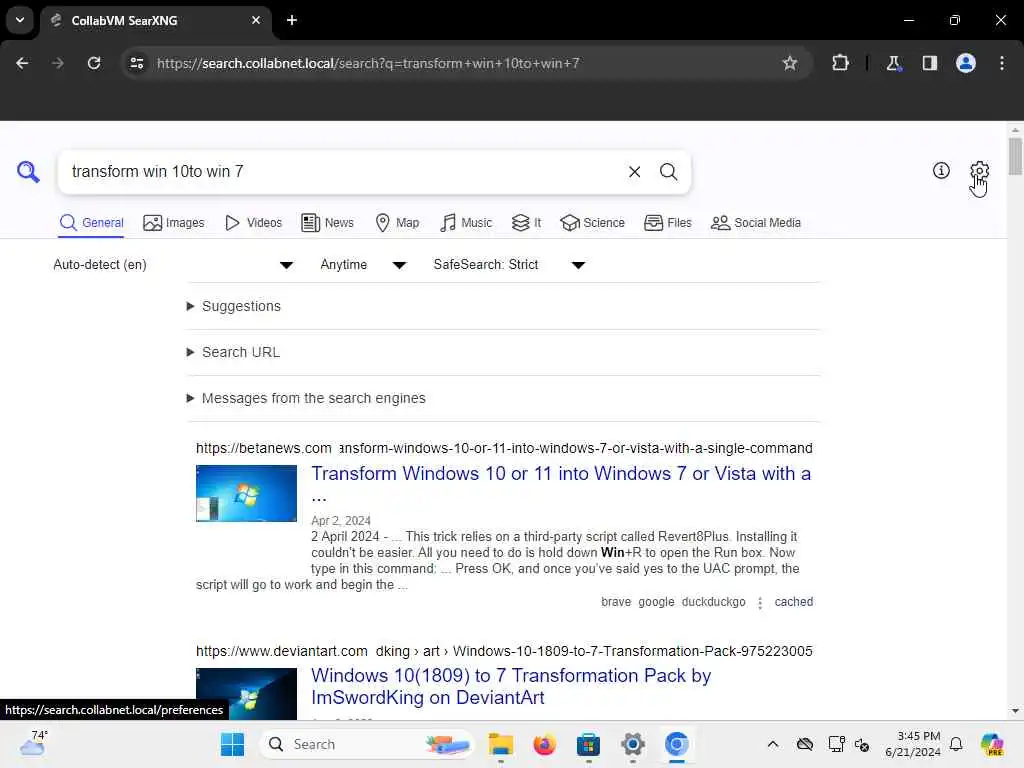Open the weather widget
The height and width of the screenshot is (768, 1024).
33,743
